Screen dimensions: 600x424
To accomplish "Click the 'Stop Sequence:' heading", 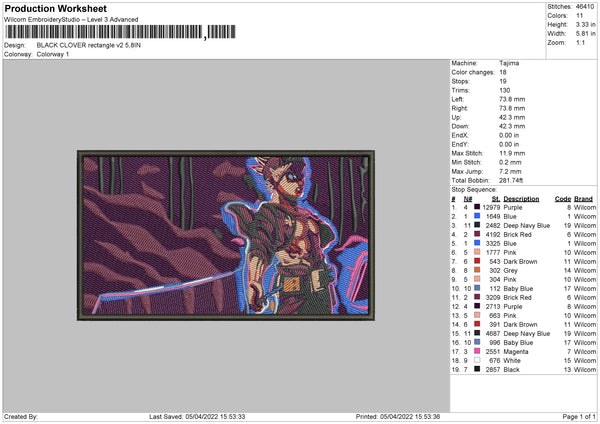I will 474,190.
